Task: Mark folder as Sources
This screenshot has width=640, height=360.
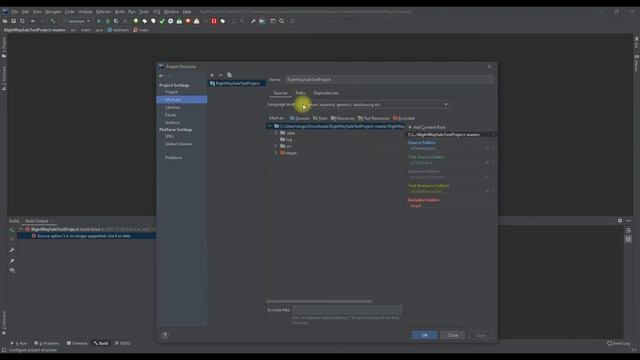Action: (300, 118)
